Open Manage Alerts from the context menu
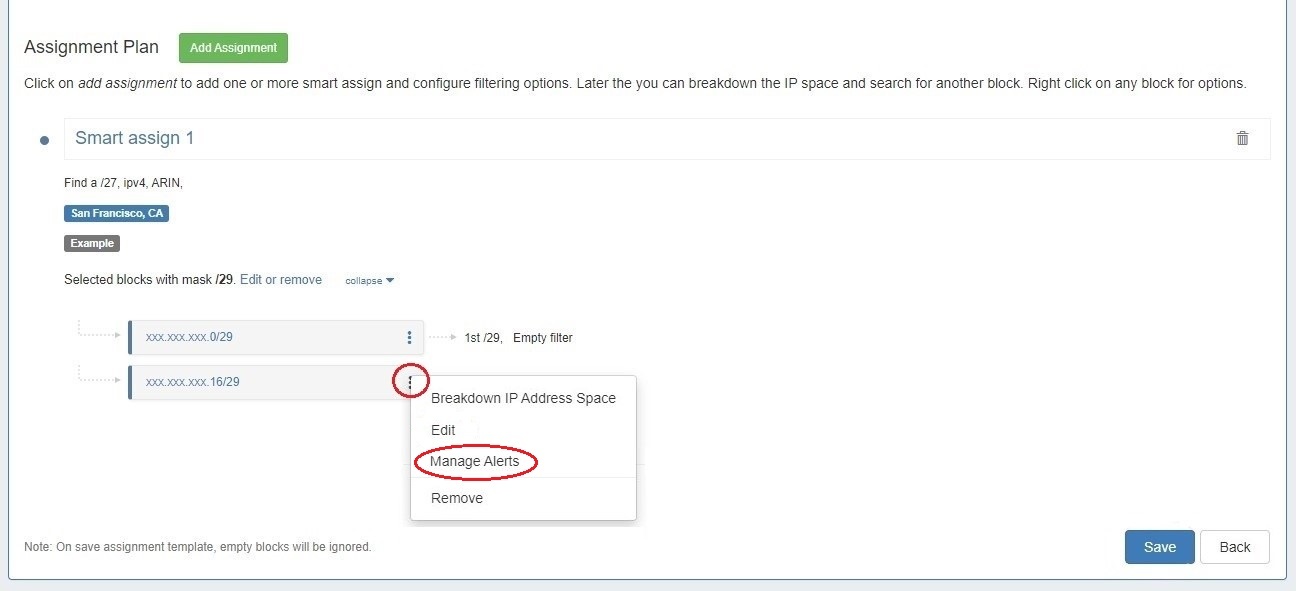This screenshot has height=591, width=1296. (475, 462)
